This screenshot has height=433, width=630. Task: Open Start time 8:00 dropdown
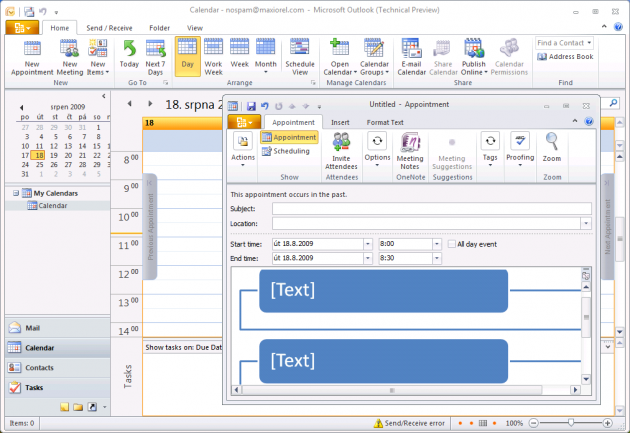[437, 244]
